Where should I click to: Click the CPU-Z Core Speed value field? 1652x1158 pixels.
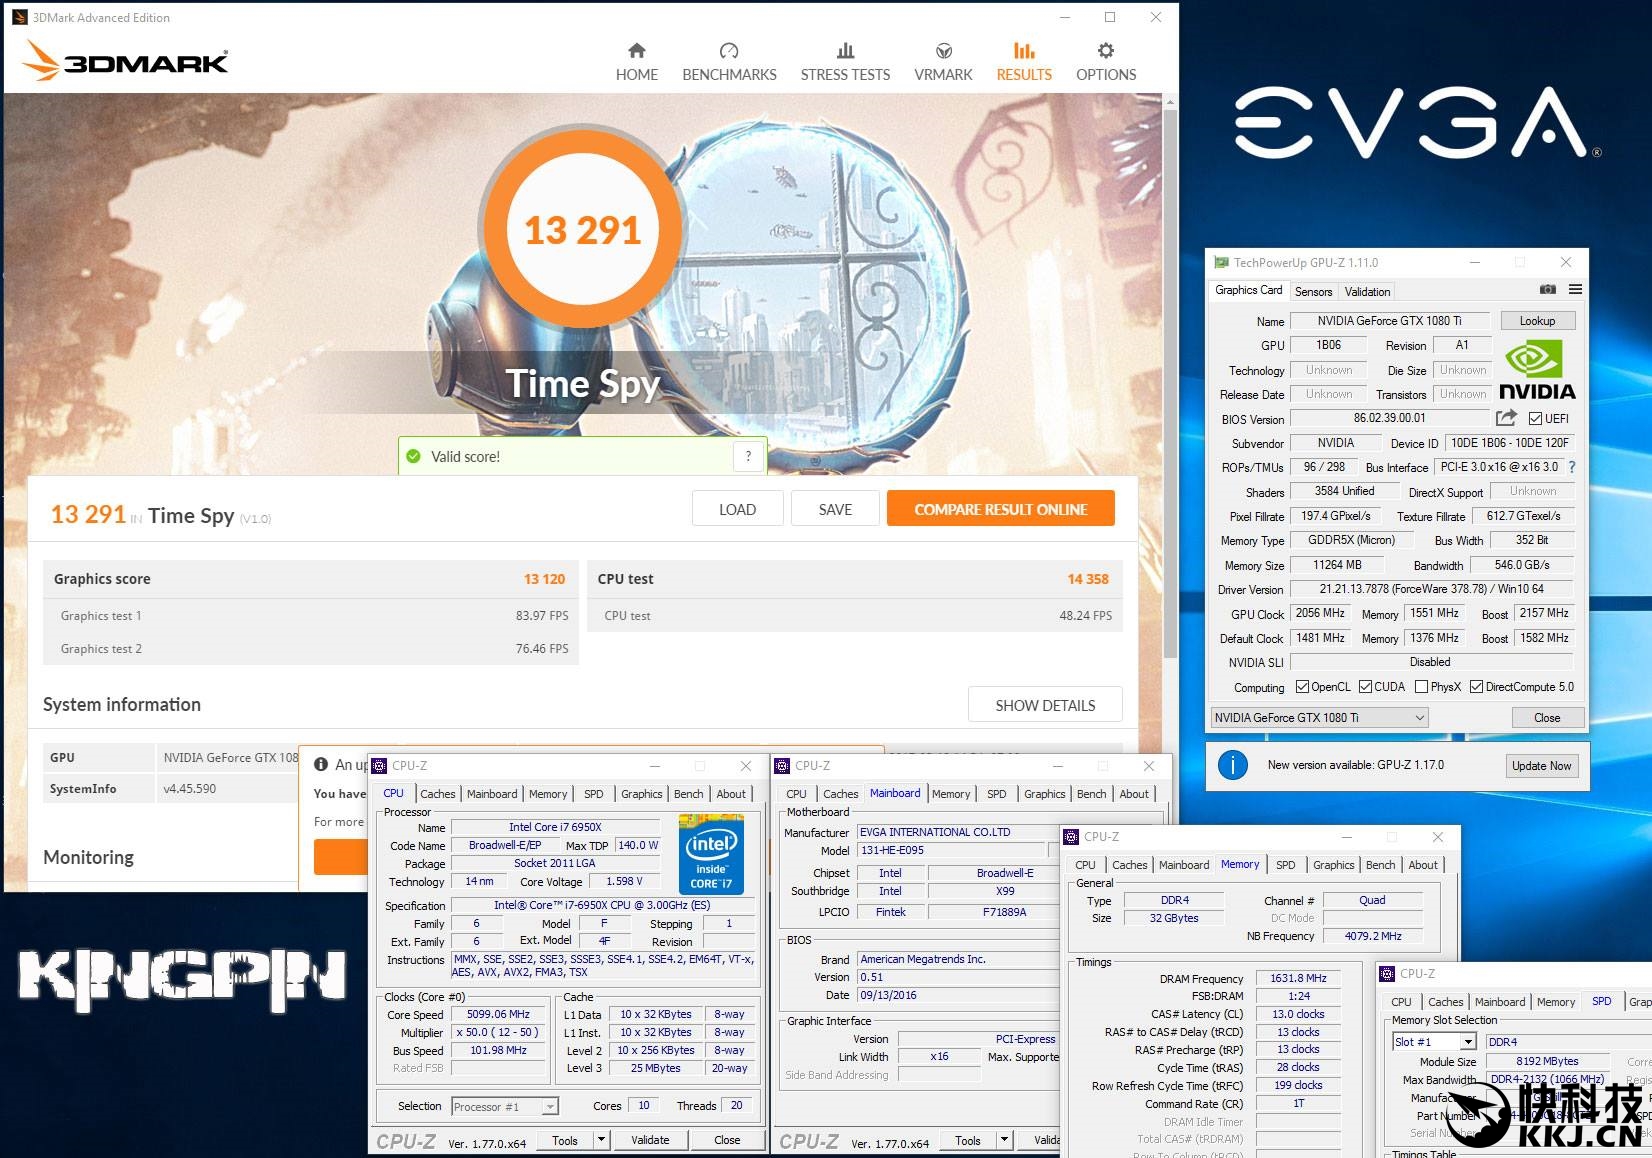pyautogui.click(x=498, y=1014)
